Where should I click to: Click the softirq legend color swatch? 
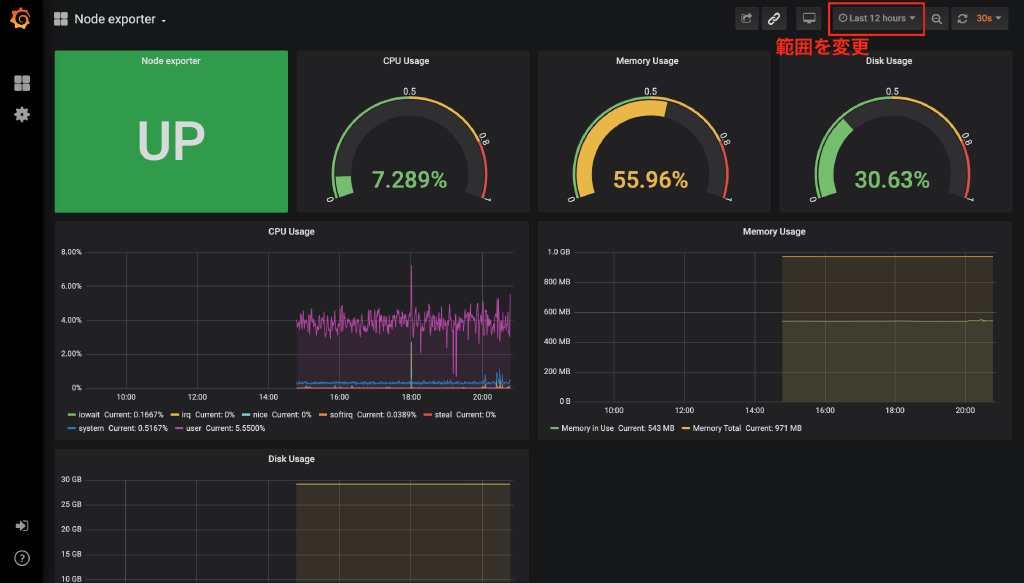[x=325, y=414]
